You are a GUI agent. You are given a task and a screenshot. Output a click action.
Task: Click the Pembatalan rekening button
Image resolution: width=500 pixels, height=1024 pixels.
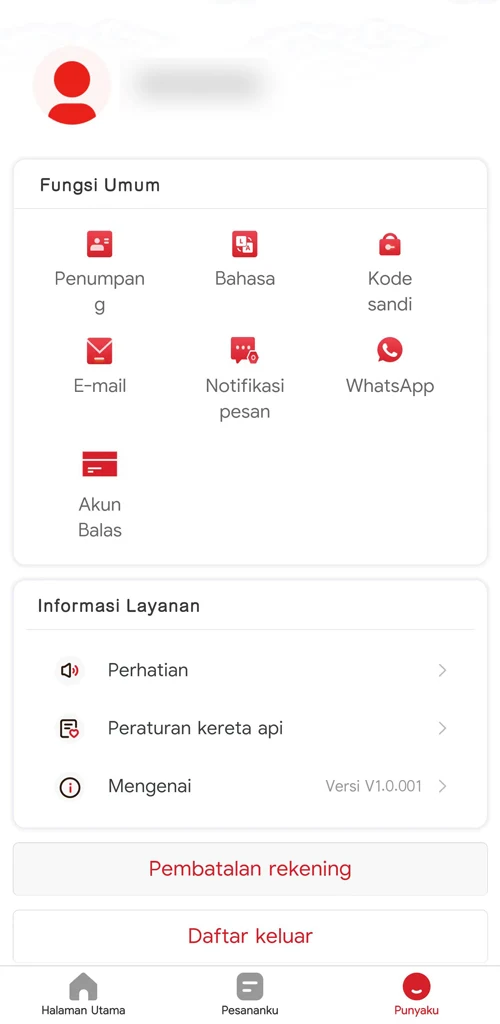250,869
